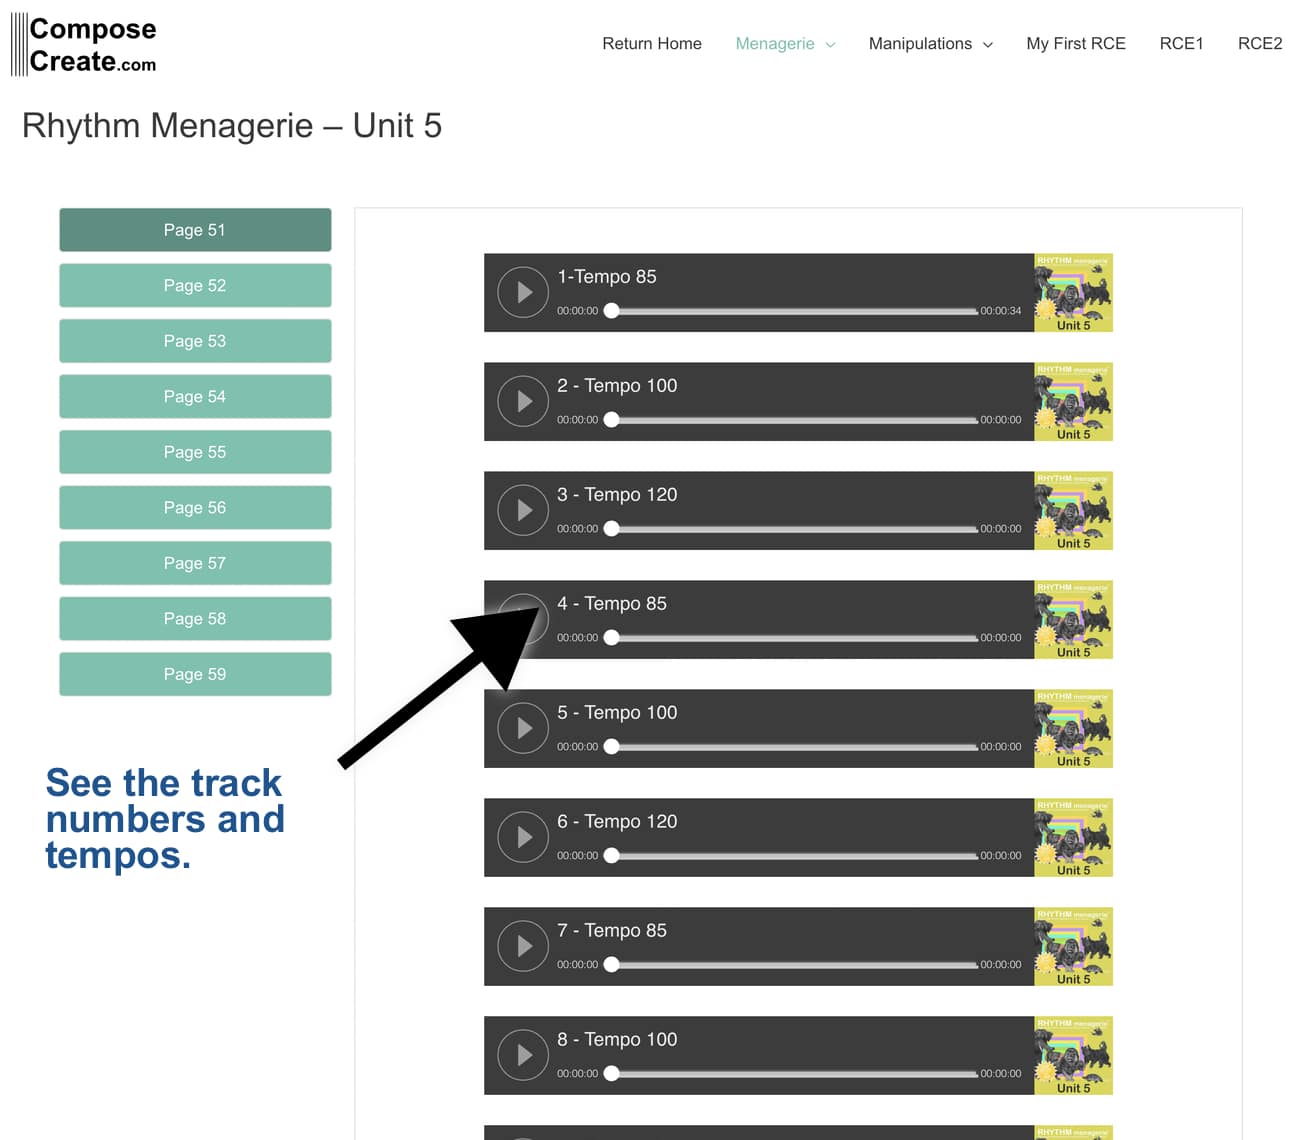Open Page 52
The image size is (1300, 1140).
coord(195,285)
